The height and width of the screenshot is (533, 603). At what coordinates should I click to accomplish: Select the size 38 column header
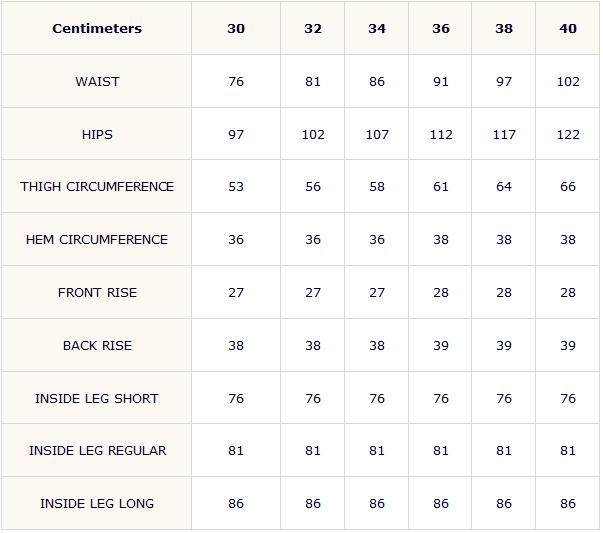[x=504, y=28]
